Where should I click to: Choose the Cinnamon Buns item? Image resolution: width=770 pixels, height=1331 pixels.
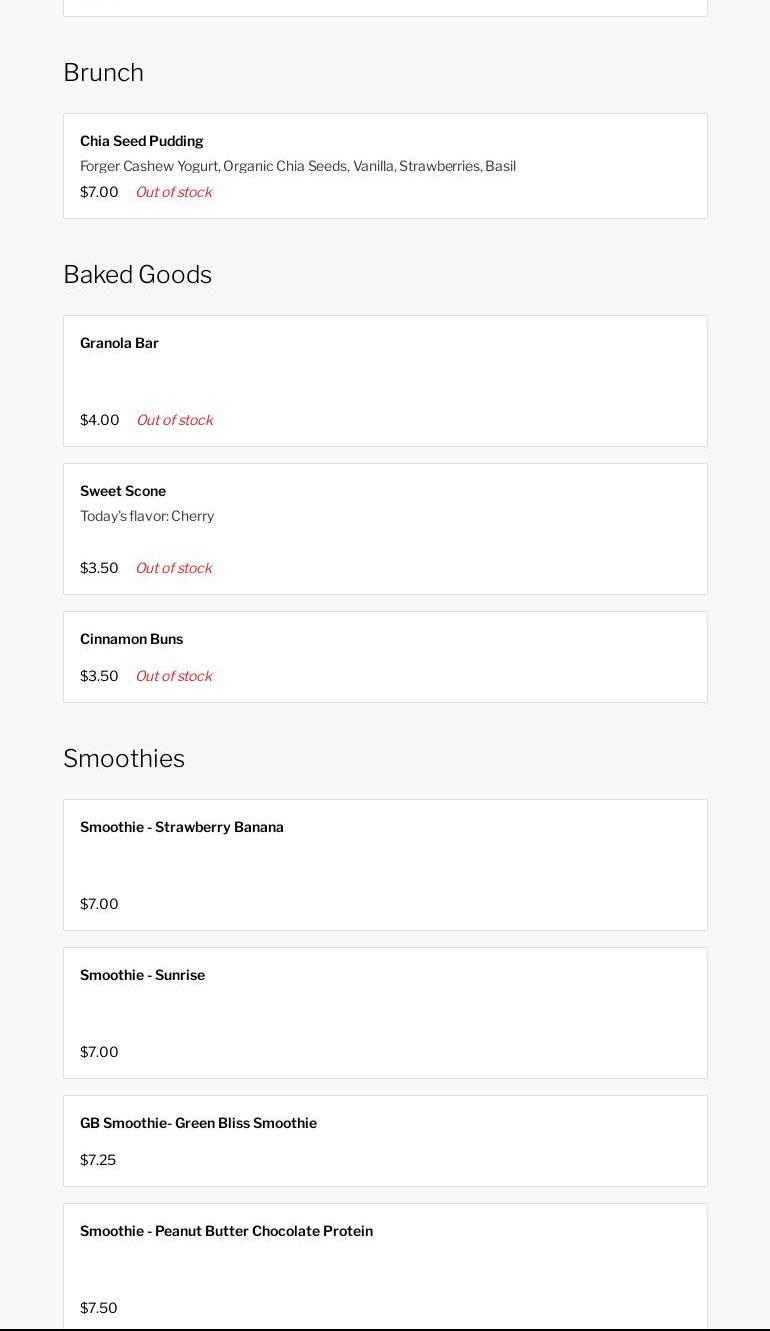(131, 639)
